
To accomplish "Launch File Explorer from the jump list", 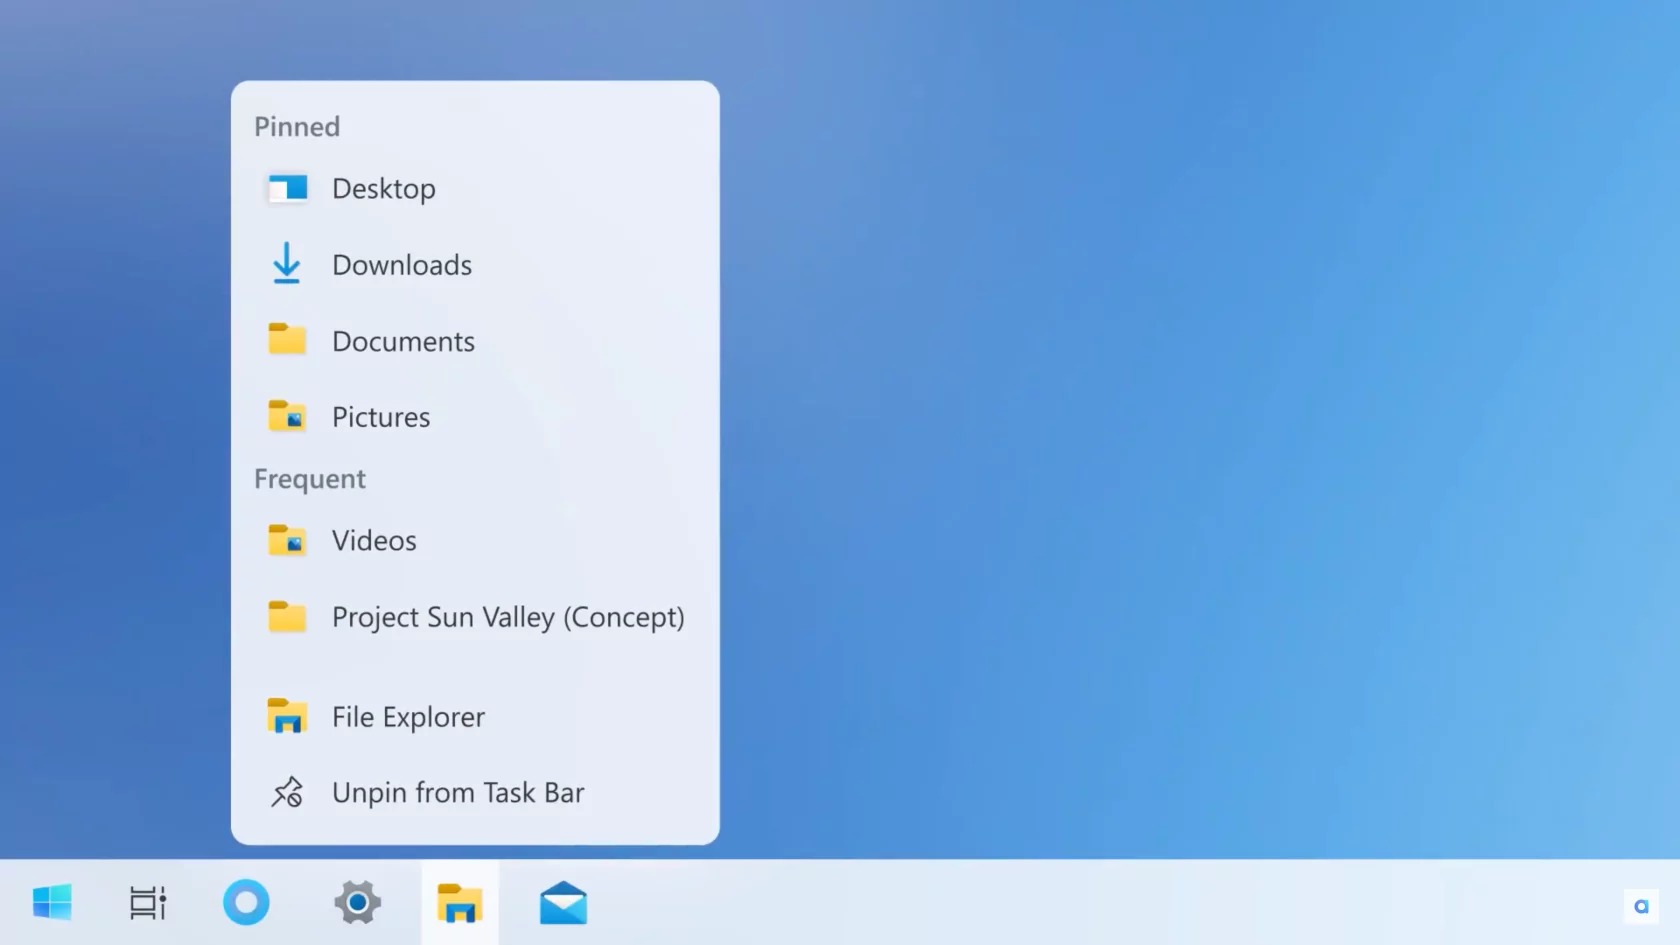I will tap(408, 717).
